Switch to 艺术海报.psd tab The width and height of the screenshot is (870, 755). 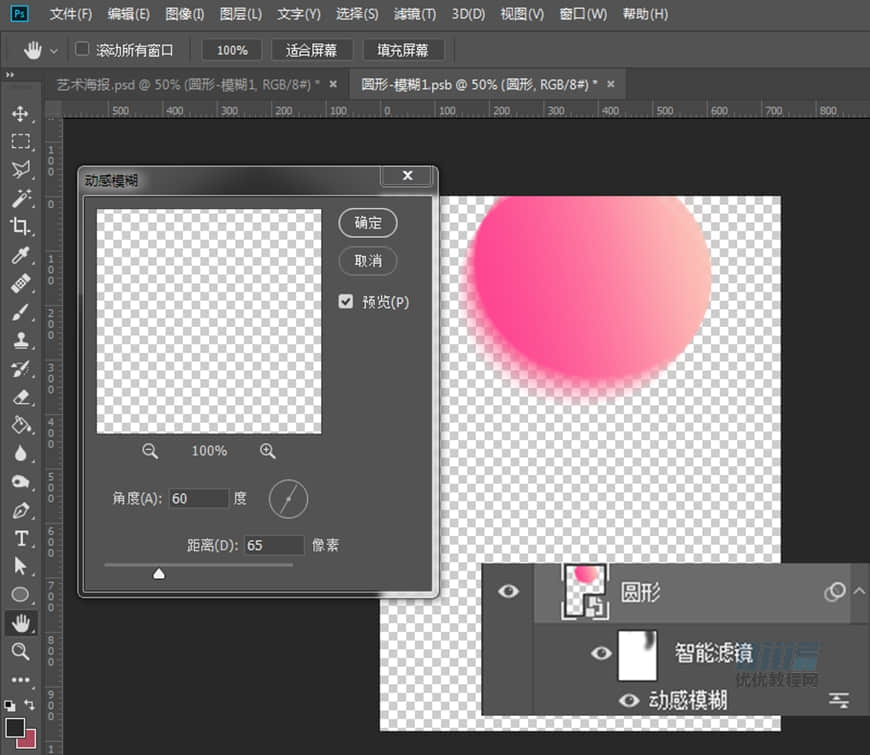[x=188, y=84]
